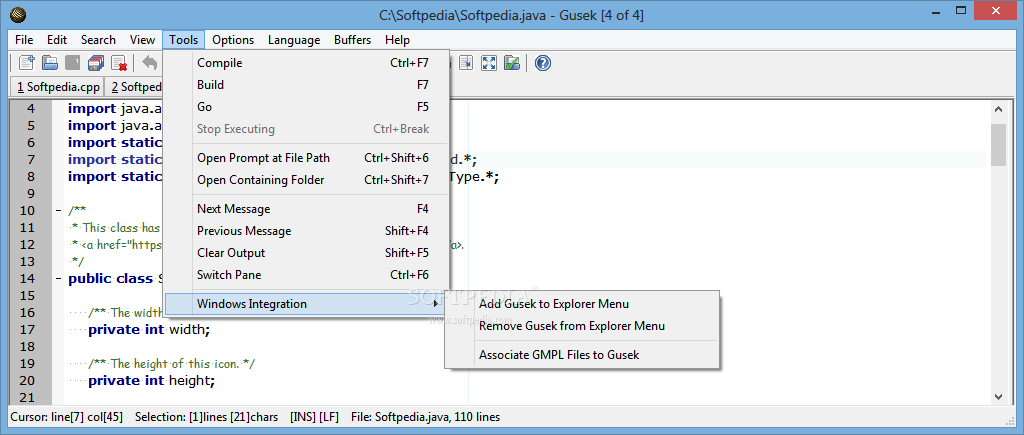Image resolution: width=1024 pixels, height=435 pixels.
Task: Click line number 17 in the margin
Action: [x=27, y=330]
